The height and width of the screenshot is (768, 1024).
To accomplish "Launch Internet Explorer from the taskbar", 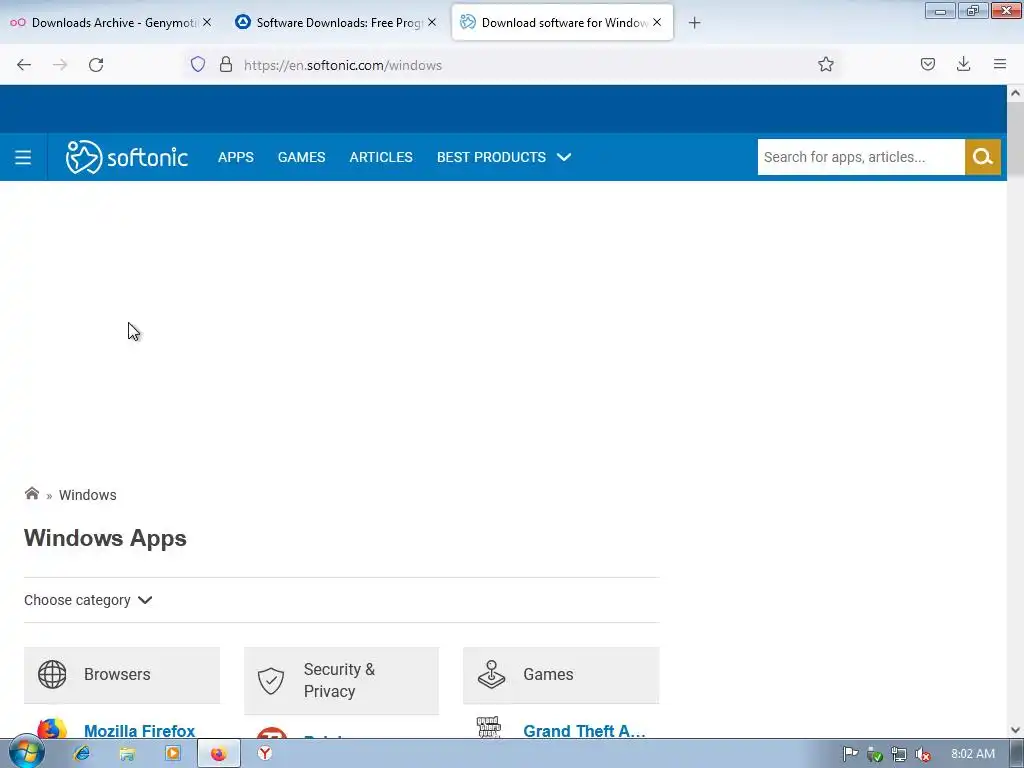I will 82,754.
